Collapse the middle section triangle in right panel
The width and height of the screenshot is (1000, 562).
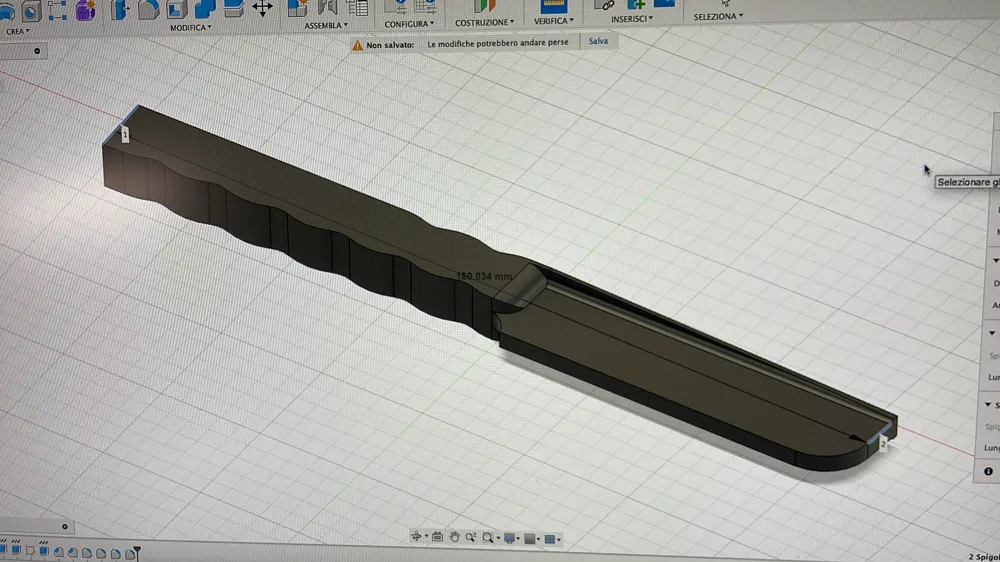point(992,333)
